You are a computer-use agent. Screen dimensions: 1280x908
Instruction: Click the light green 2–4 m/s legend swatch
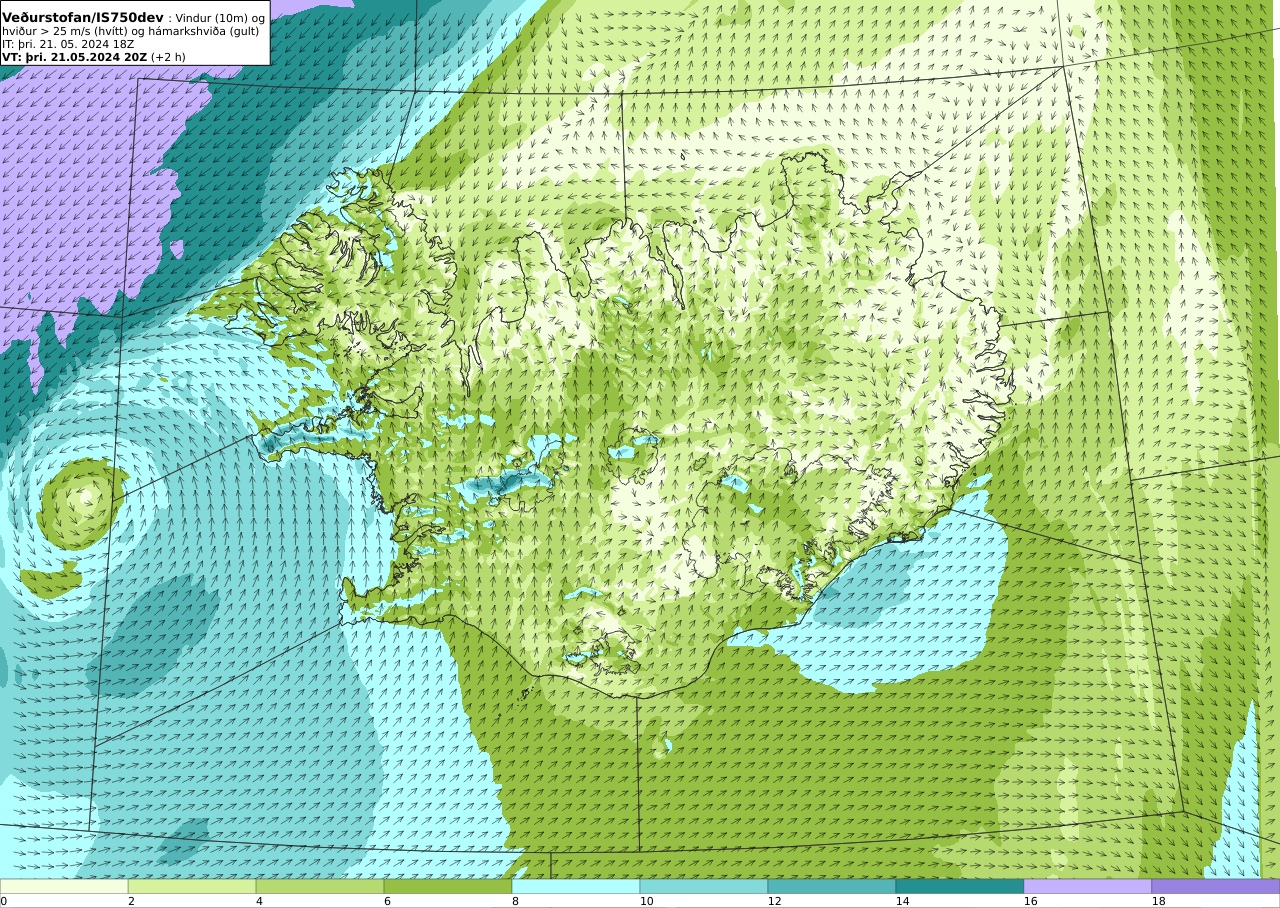click(x=192, y=886)
